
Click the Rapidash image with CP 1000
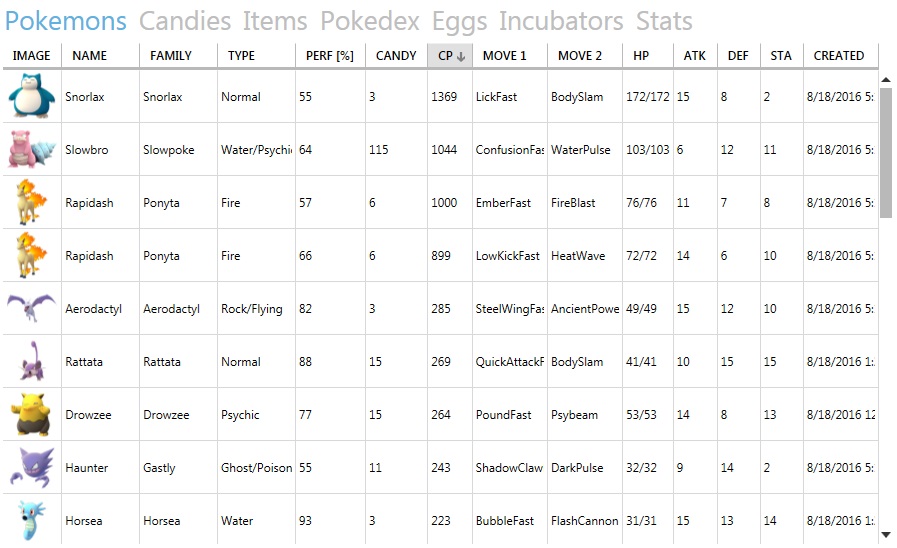click(x=31, y=202)
